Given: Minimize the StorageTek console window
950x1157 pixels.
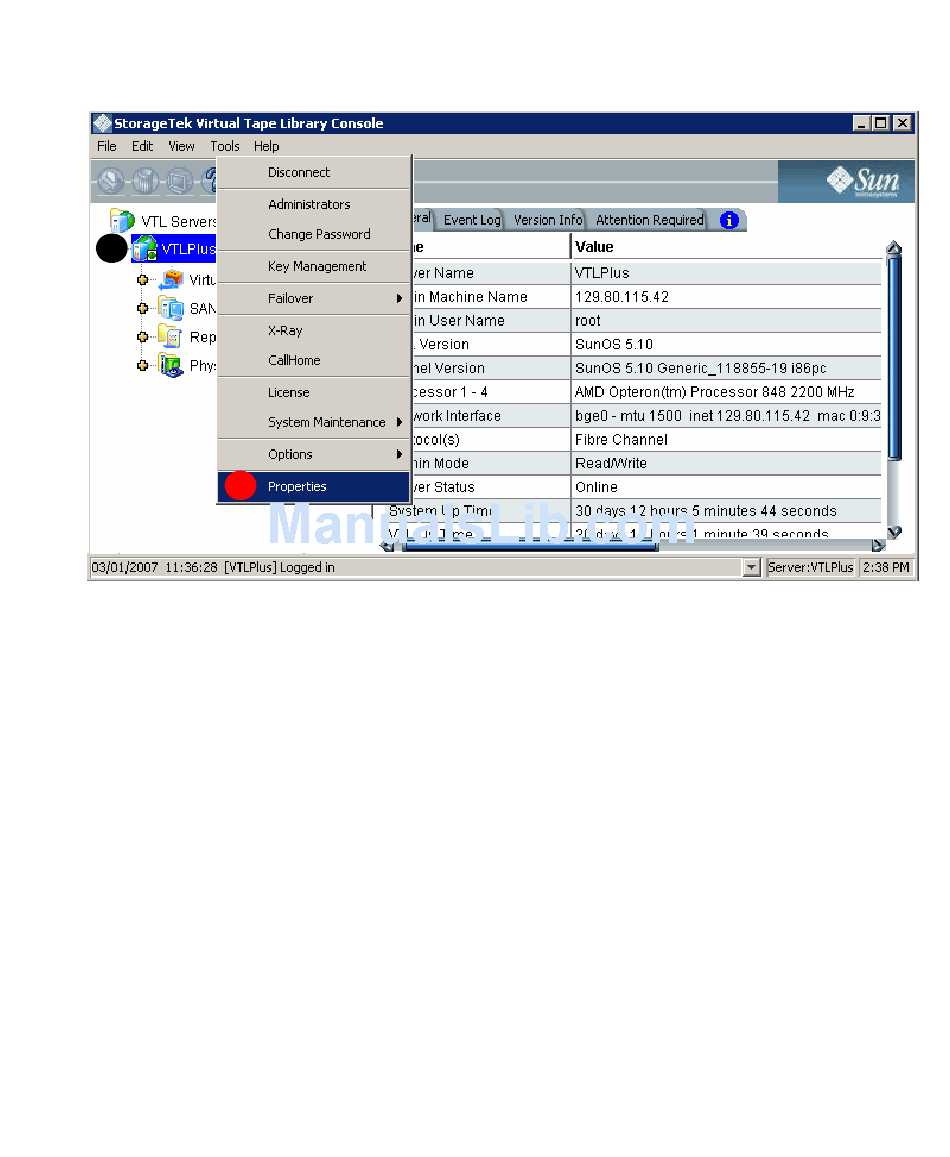Looking at the screenshot, I should coord(861,123).
